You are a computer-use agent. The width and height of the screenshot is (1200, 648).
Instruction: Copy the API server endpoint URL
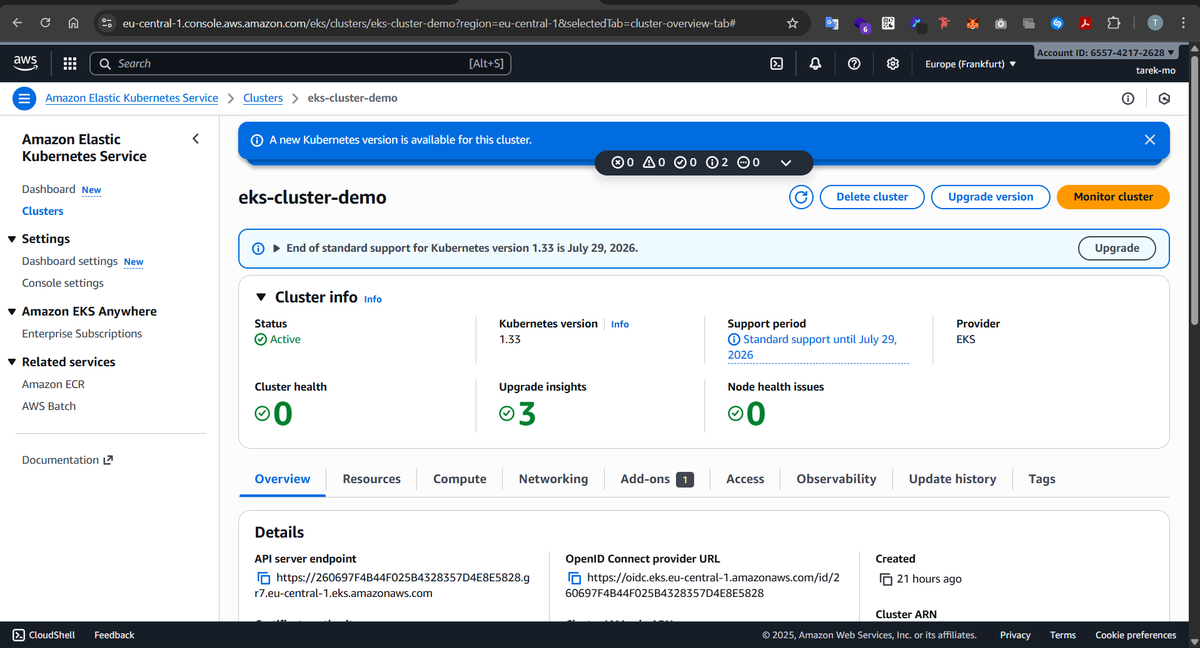[264, 578]
